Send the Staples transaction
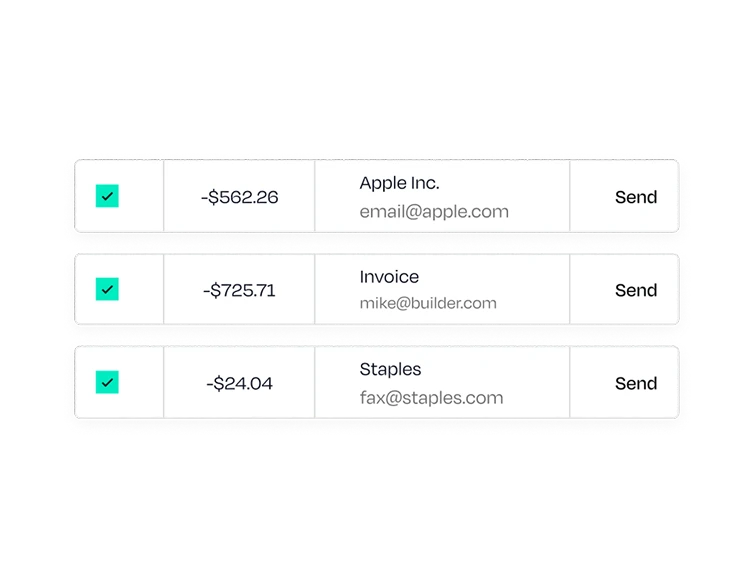The image size is (752, 588). 636,383
